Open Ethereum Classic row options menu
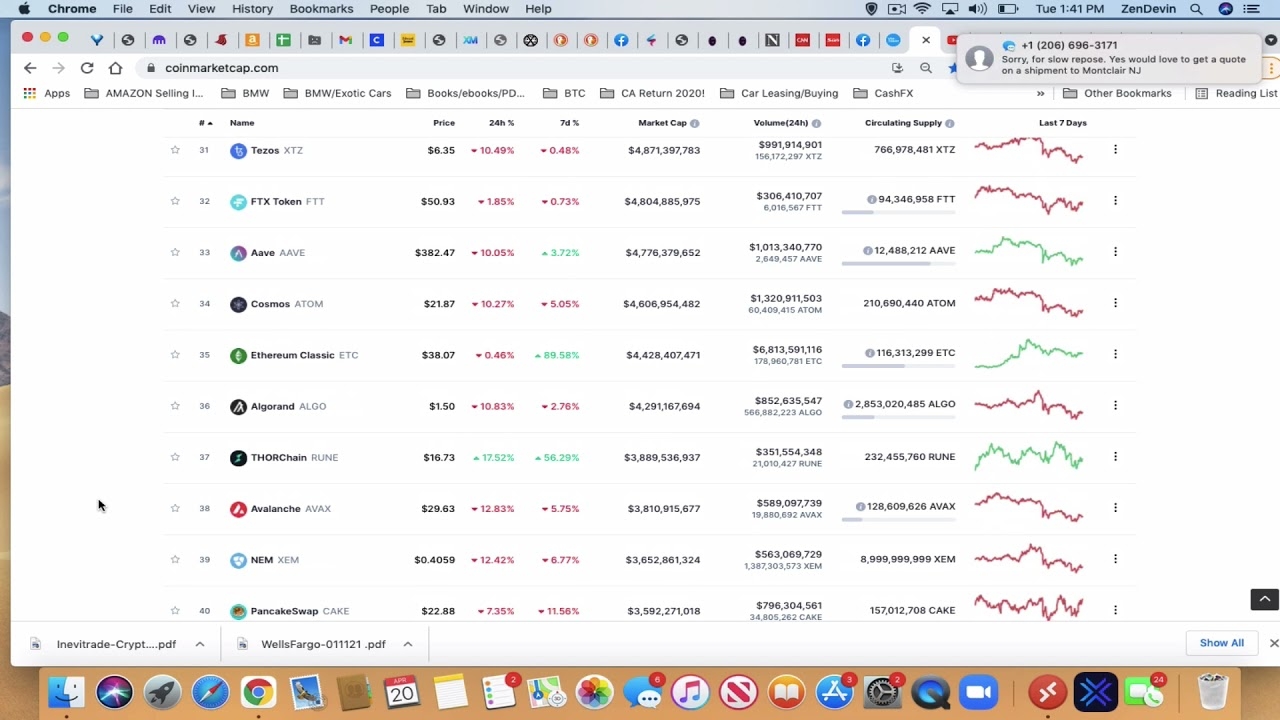This screenshot has width=1280, height=720. click(x=1115, y=354)
